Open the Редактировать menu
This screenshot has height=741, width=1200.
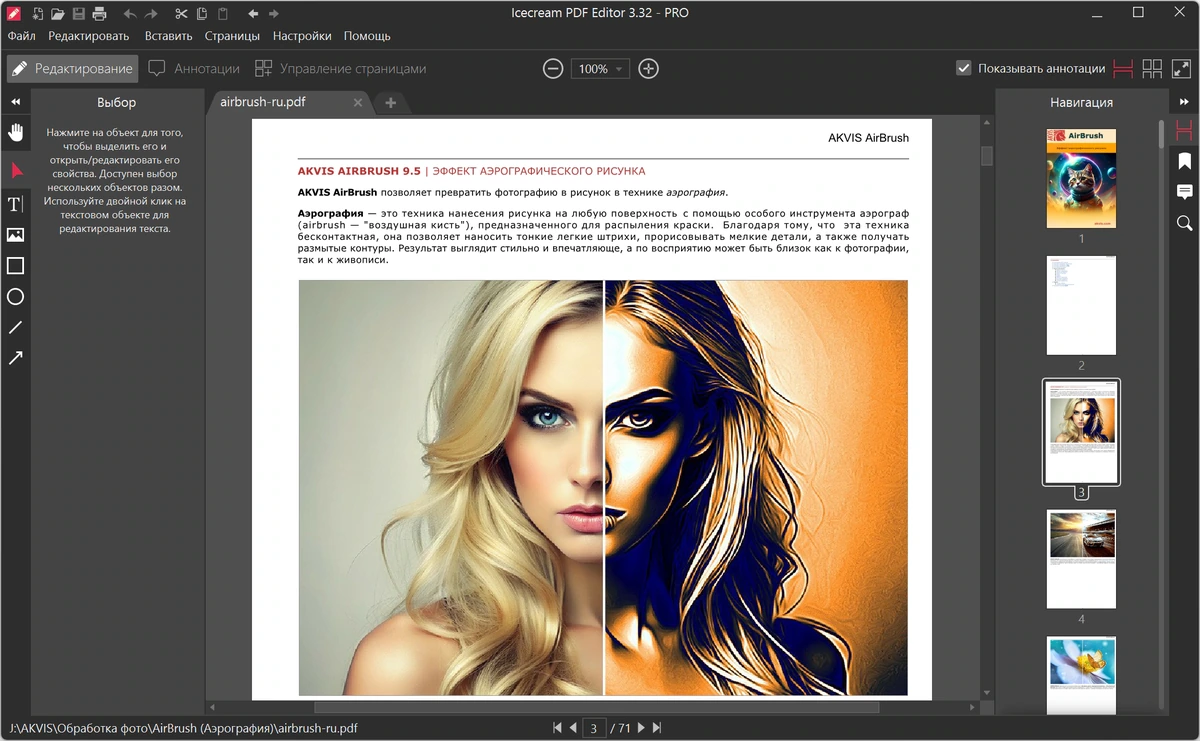pos(89,36)
